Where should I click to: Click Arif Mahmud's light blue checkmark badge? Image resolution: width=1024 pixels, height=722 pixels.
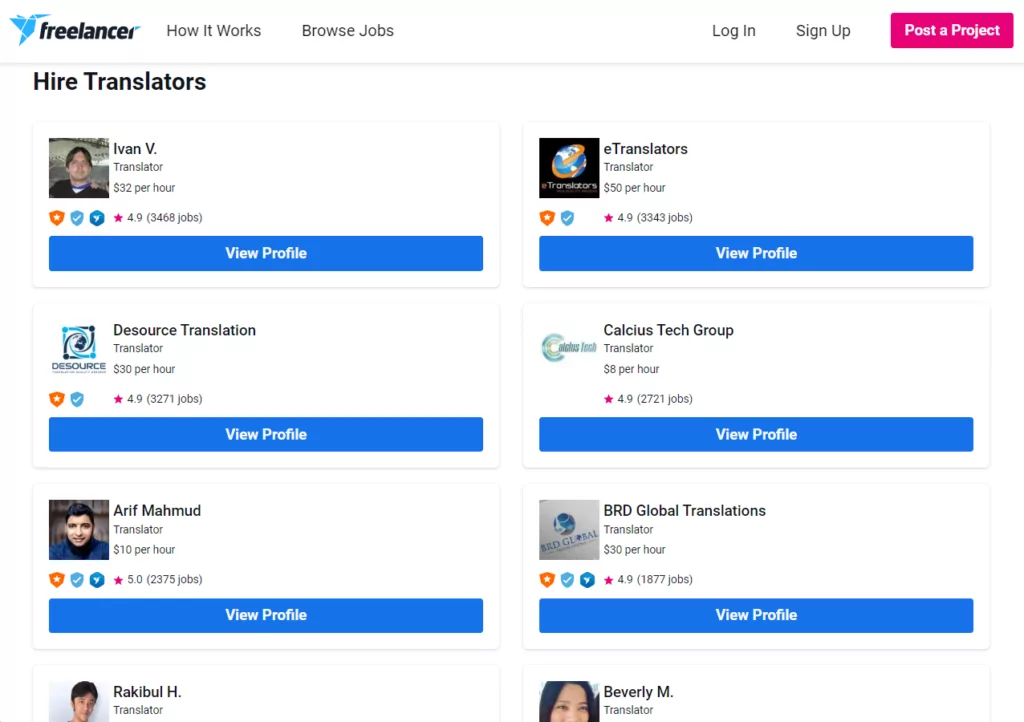77,579
